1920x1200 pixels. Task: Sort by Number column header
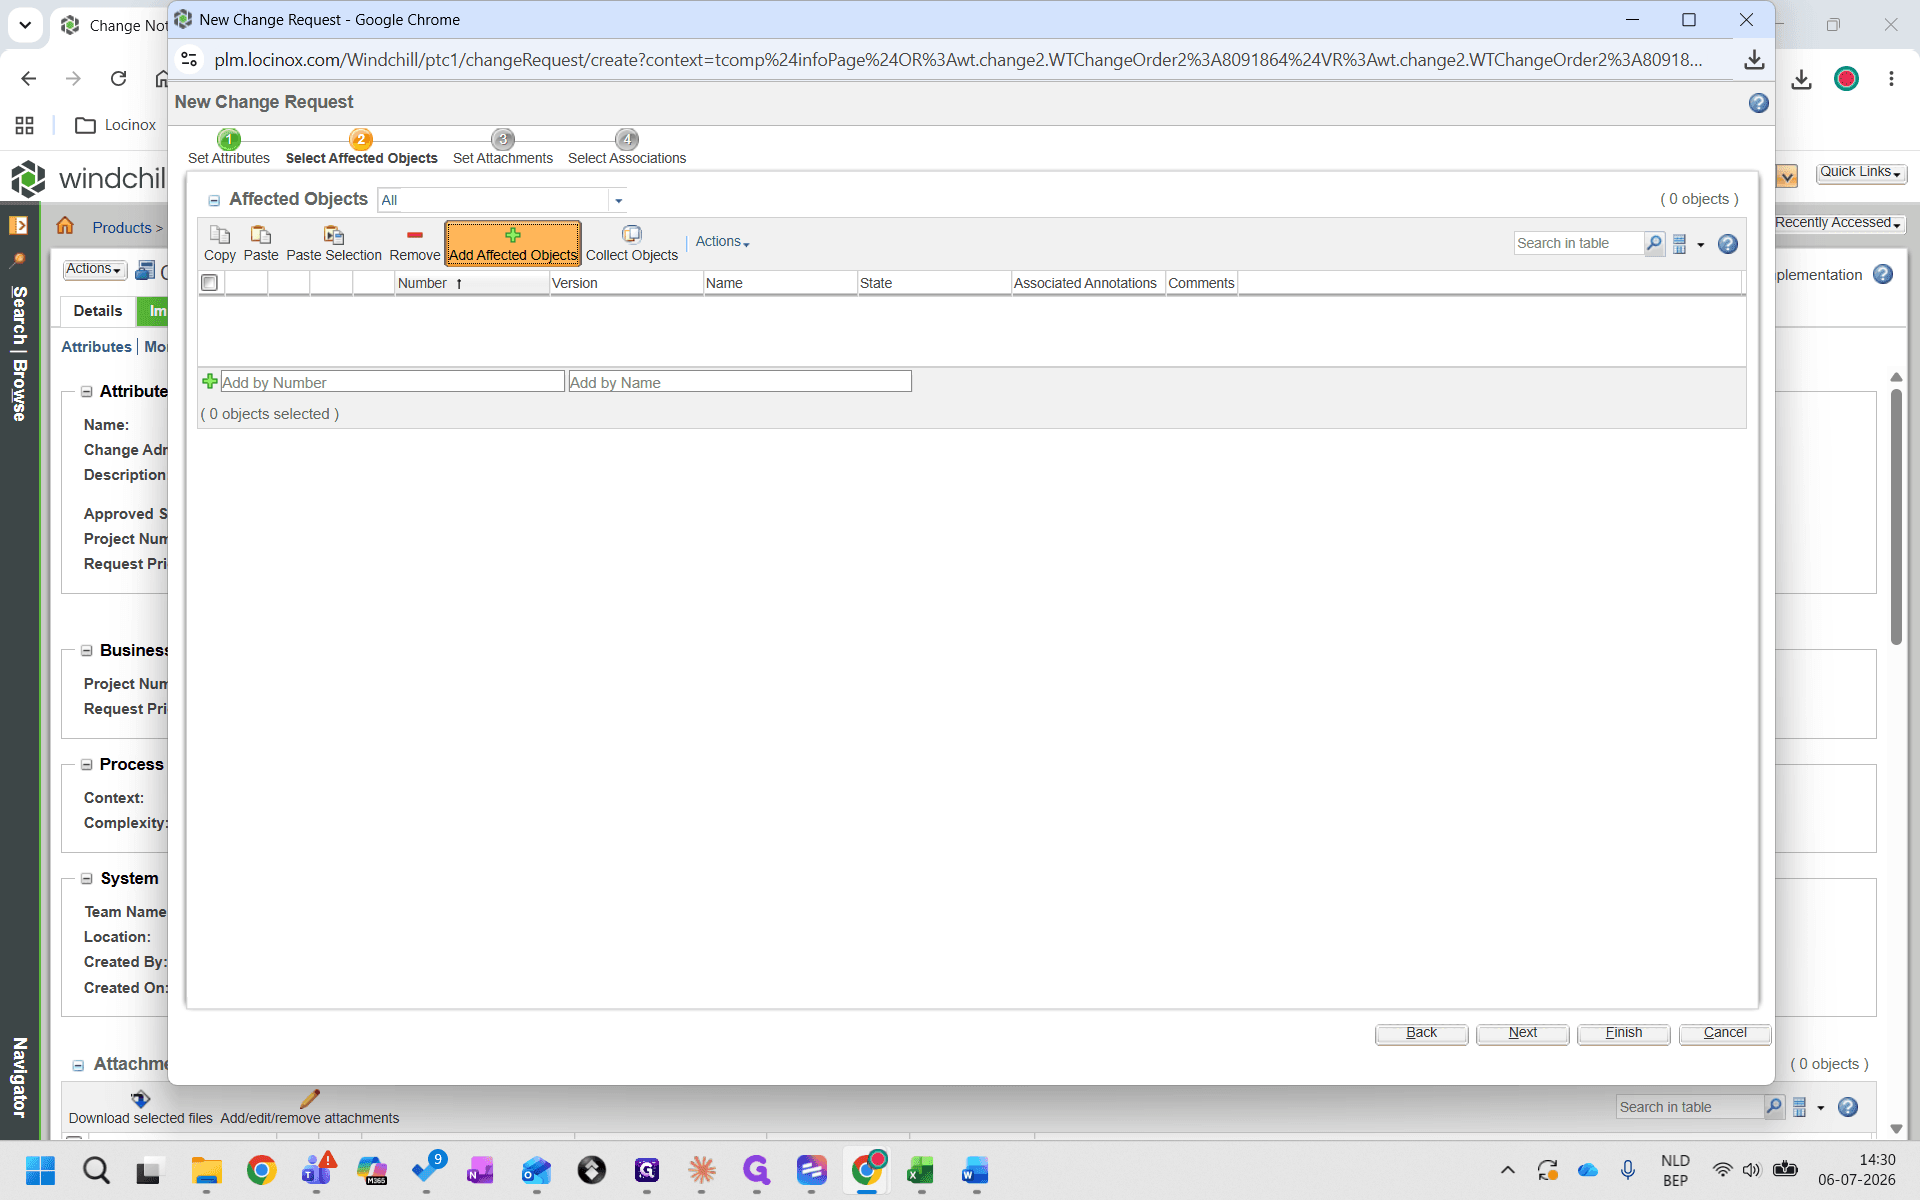point(472,283)
